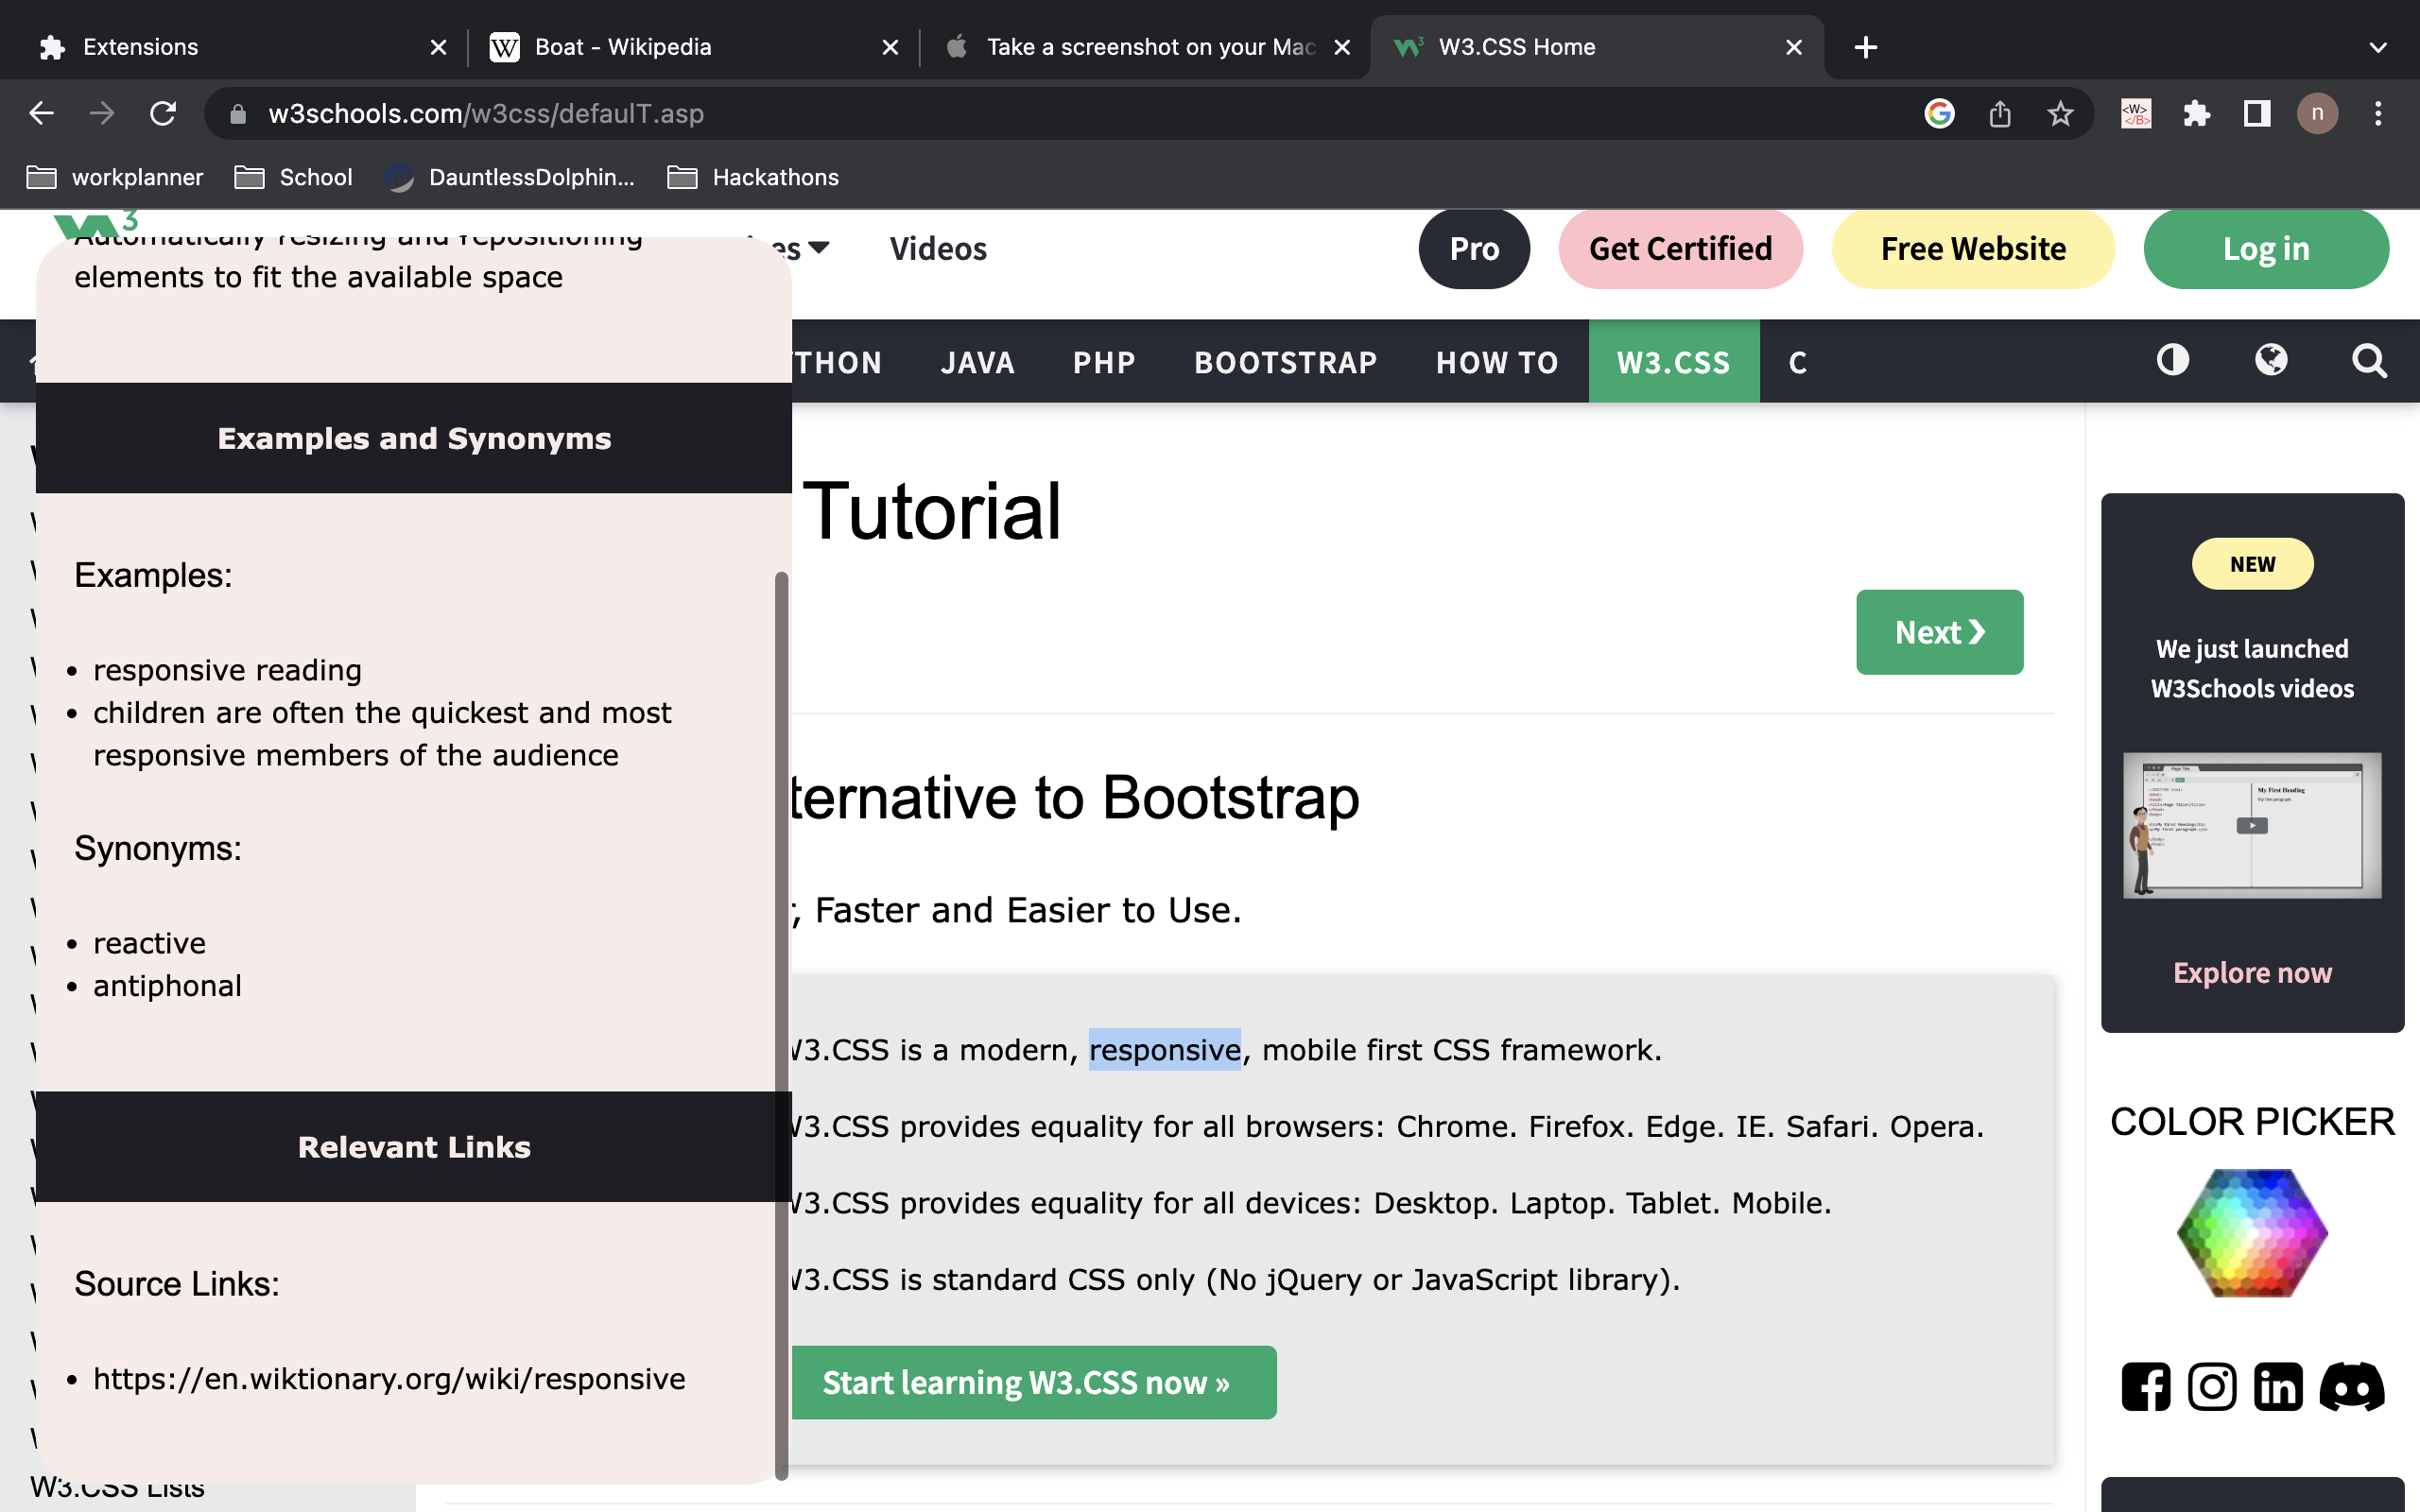Open the W/B extension icon
Screen dimensions: 2420x1512
2136,113
